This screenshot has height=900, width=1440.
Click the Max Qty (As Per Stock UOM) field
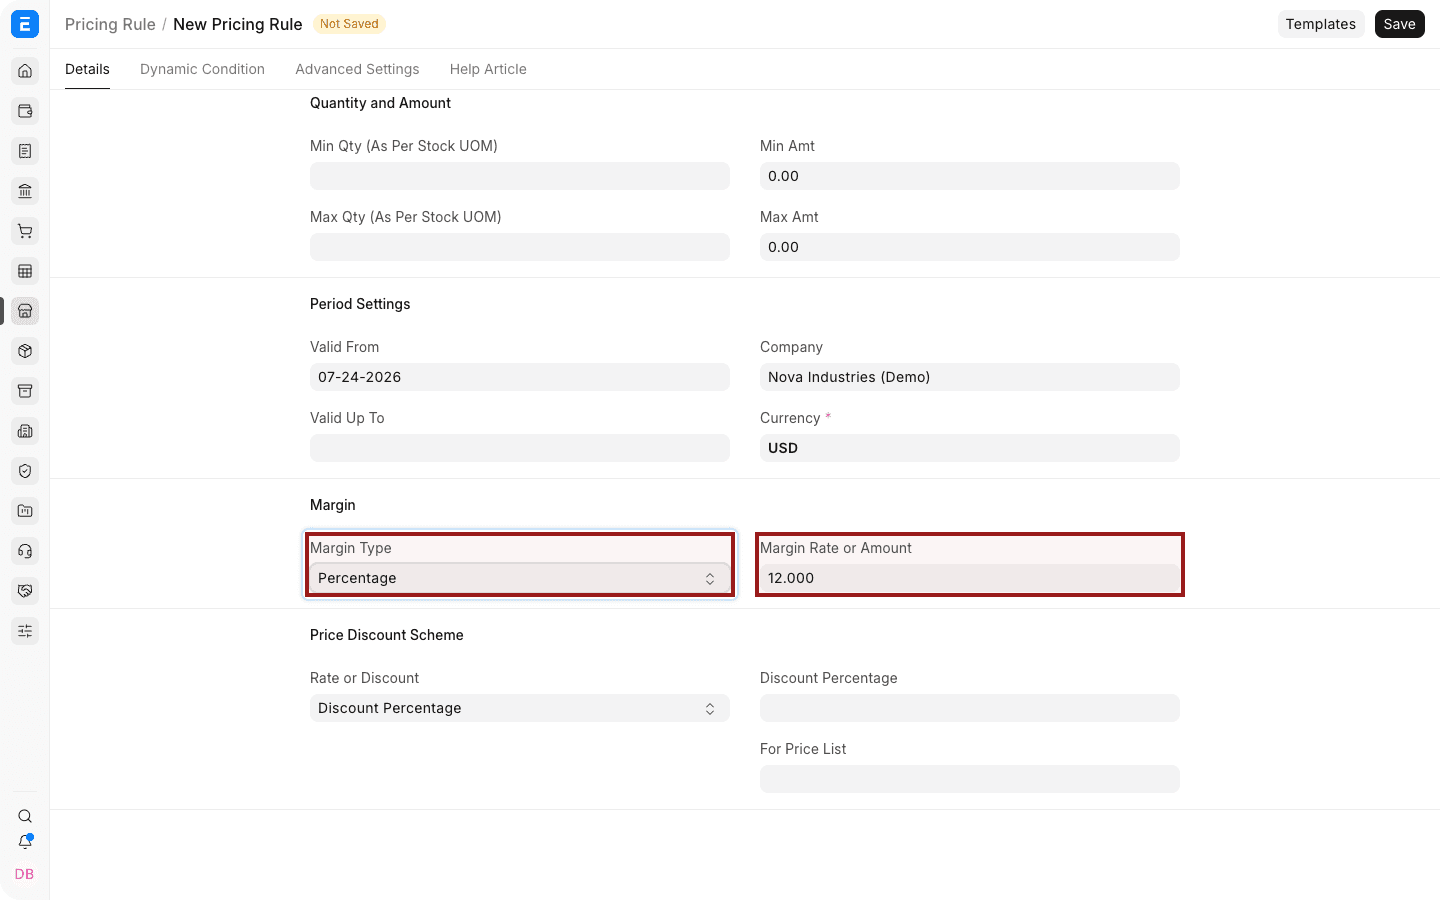[520, 247]
